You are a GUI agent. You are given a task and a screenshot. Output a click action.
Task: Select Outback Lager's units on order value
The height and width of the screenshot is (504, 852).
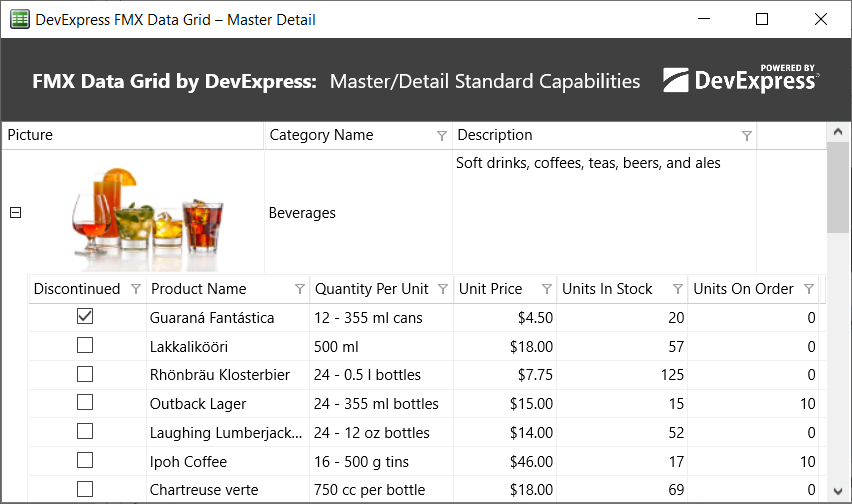[x=753, y=404]
